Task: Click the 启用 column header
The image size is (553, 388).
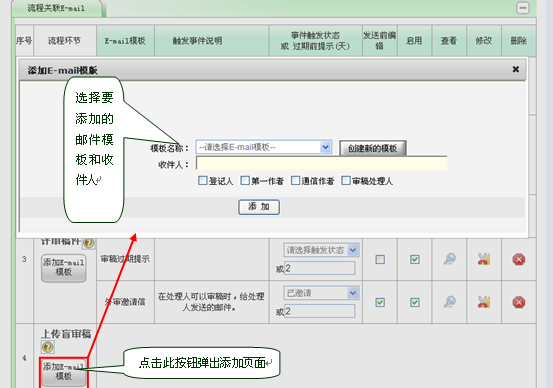Action: coord(414,41)
